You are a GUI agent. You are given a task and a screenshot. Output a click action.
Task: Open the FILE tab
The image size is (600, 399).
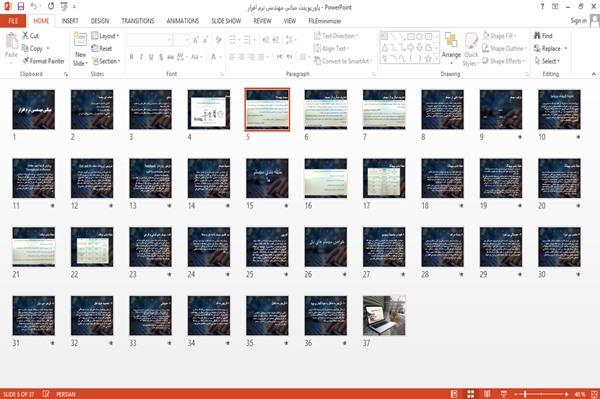pos(13,21)
